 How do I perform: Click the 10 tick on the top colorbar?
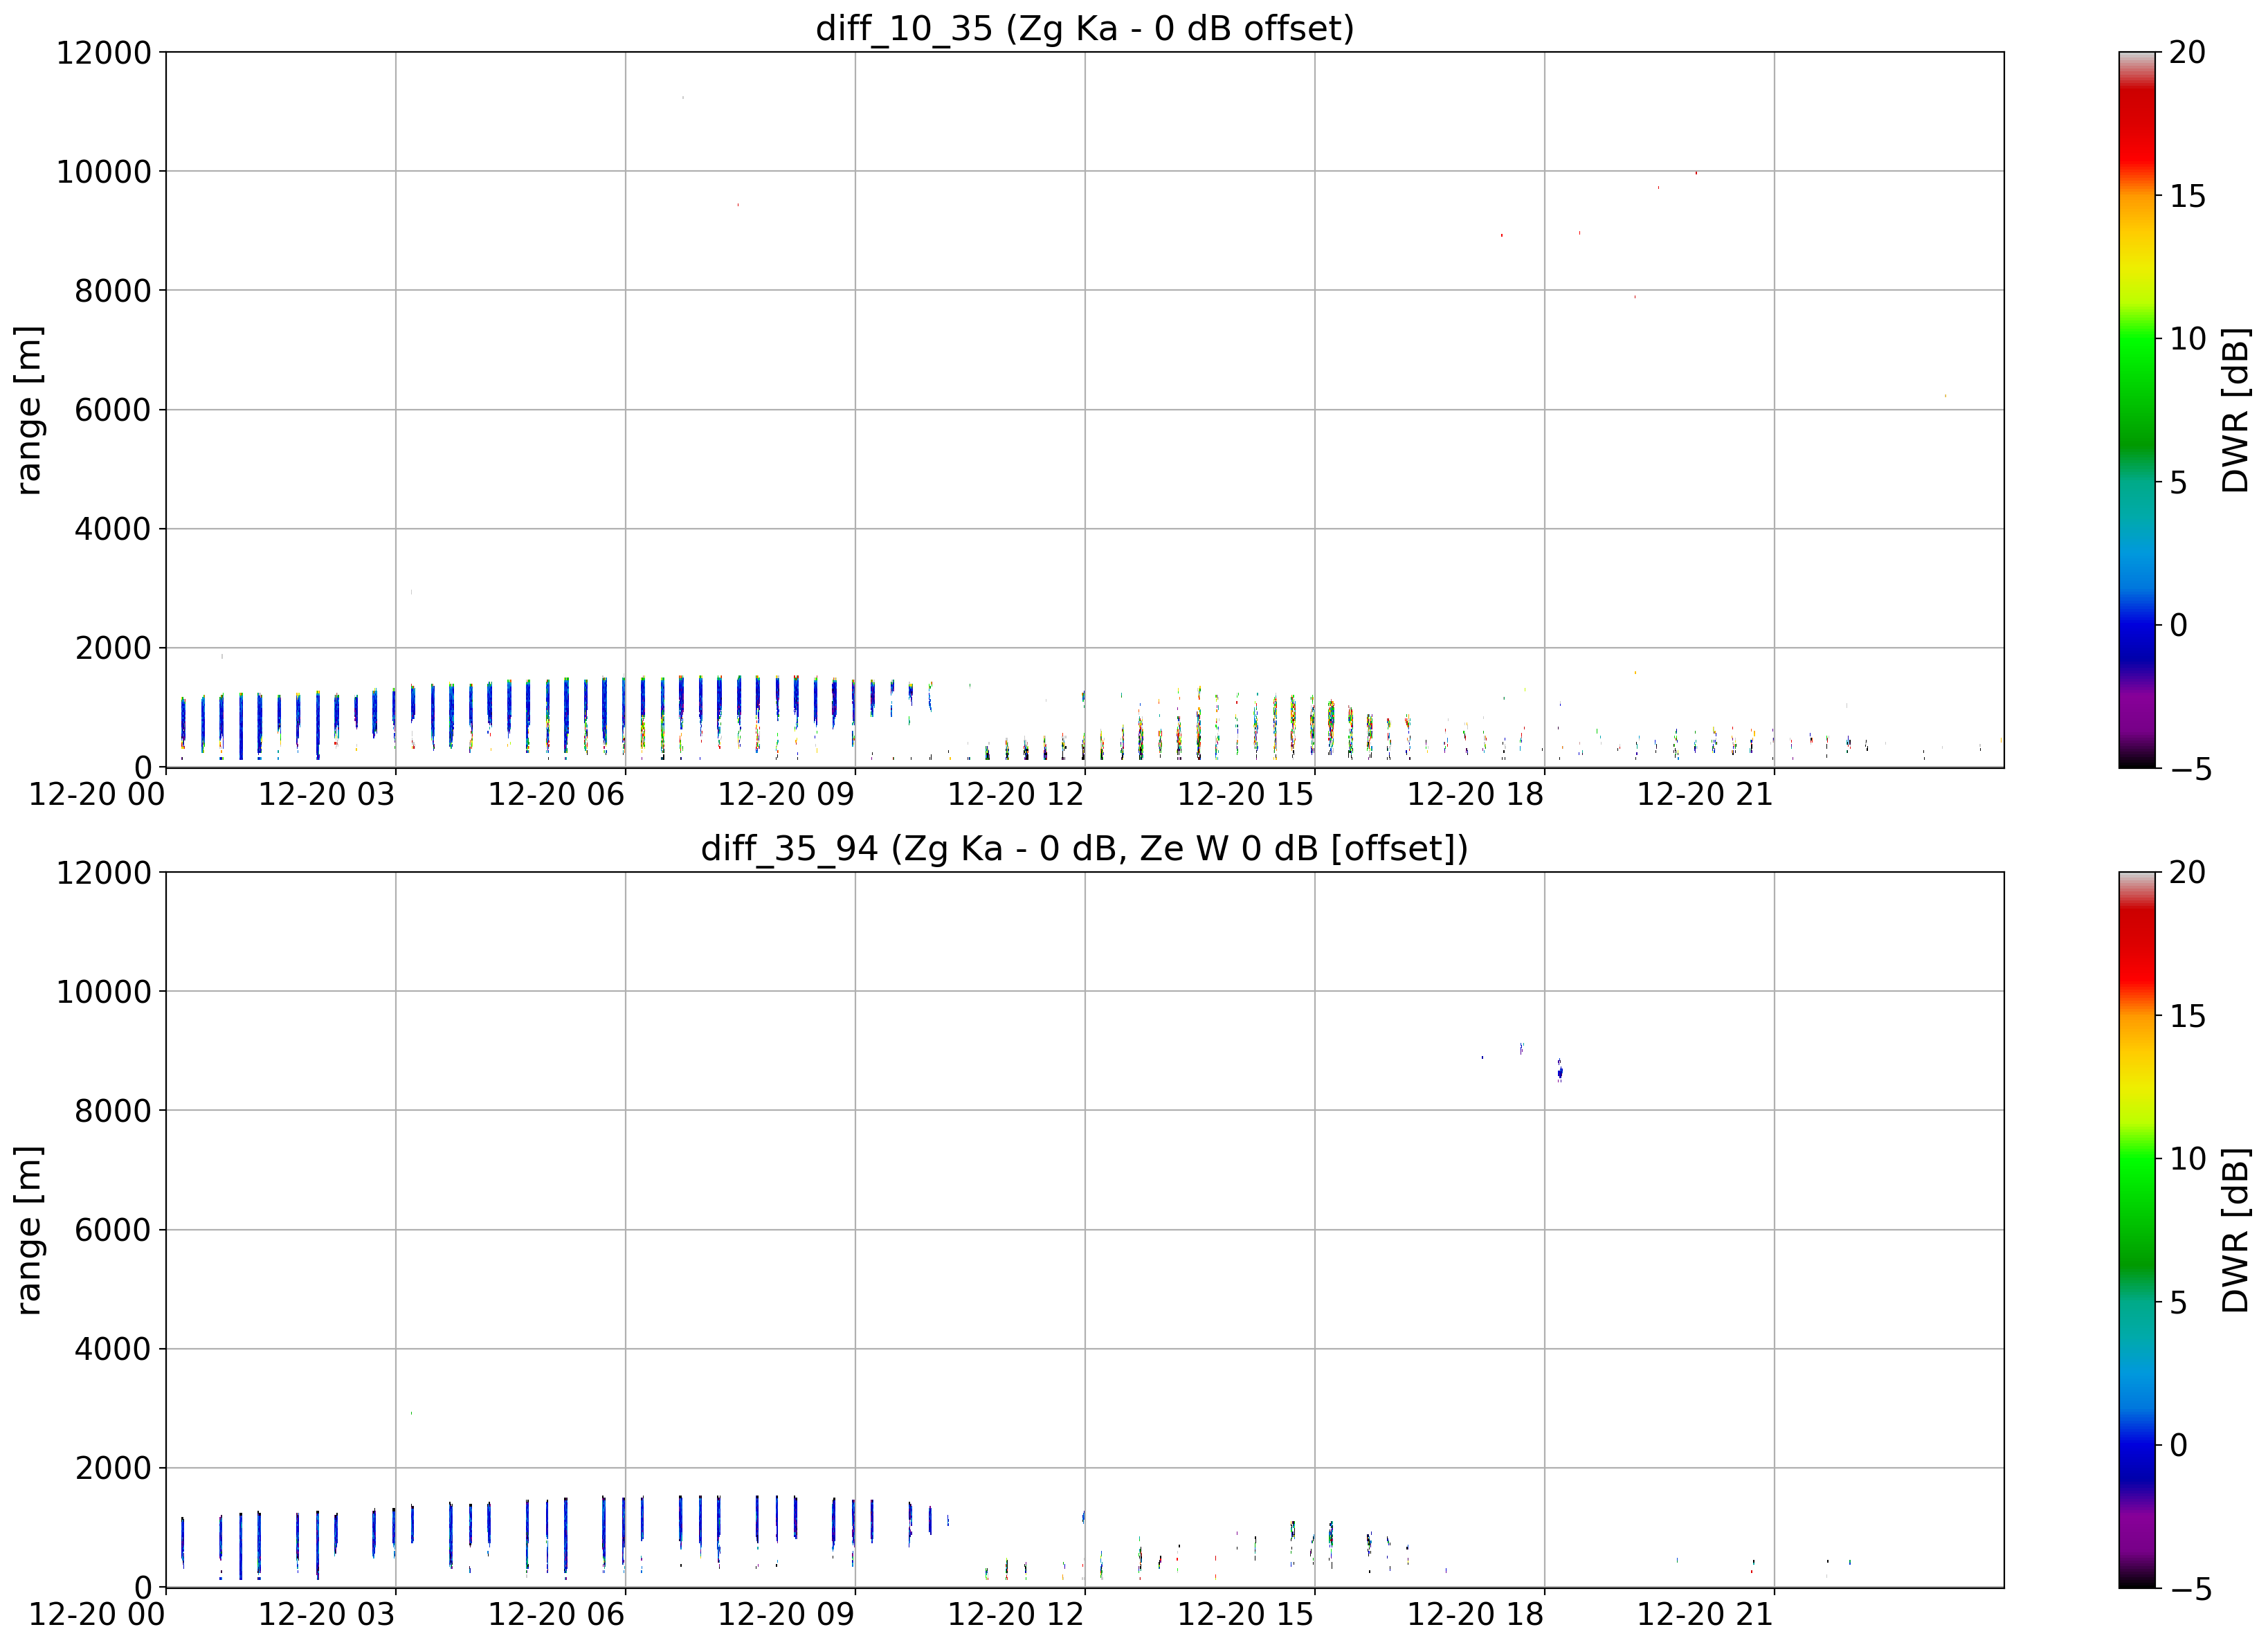coord(2187,339)
